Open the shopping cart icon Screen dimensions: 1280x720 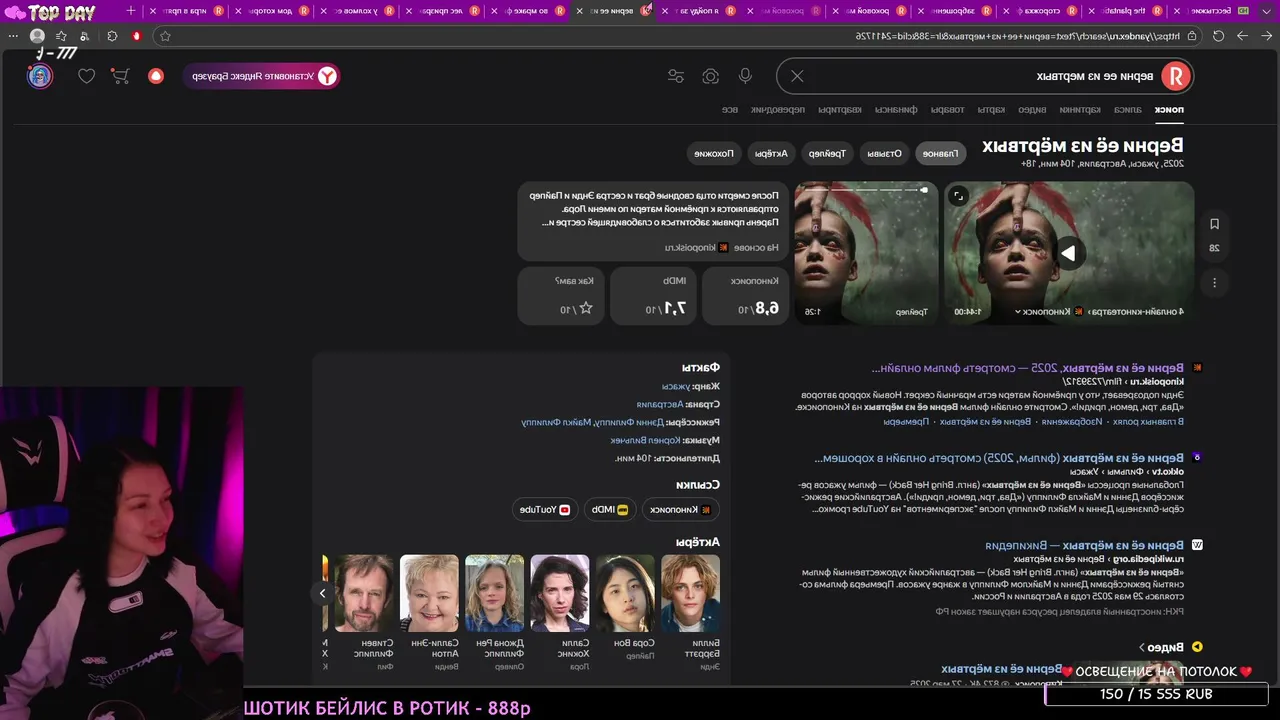[120, 76]
